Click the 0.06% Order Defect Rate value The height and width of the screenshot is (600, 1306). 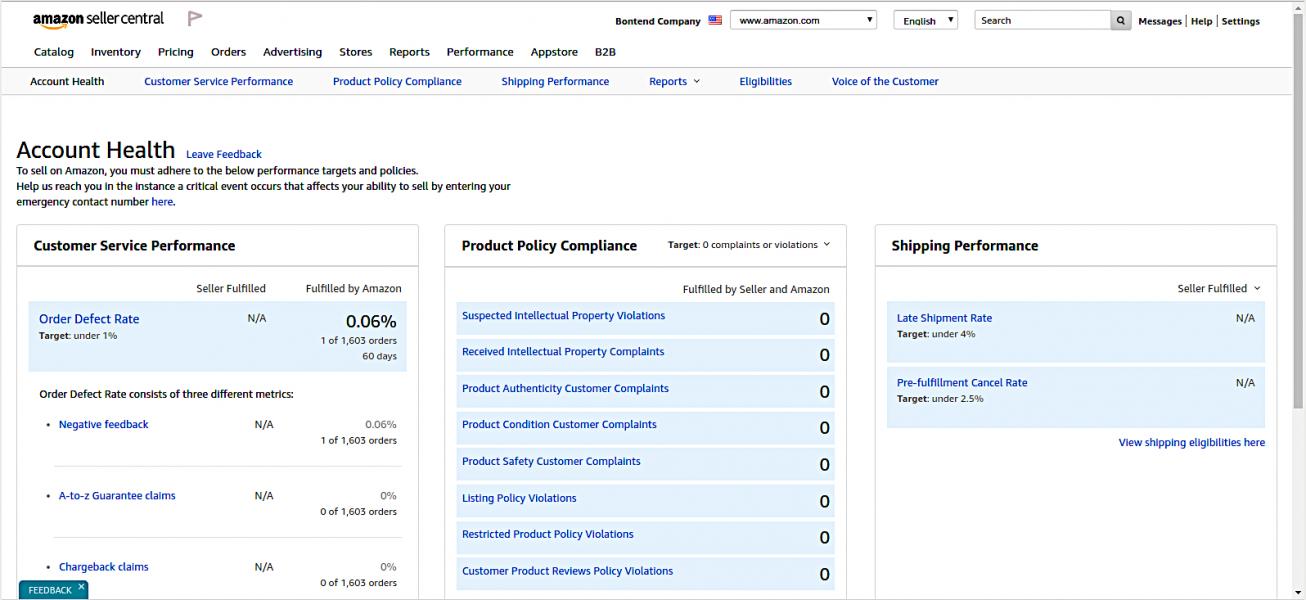pyautogui.click(x=371, y=322)
